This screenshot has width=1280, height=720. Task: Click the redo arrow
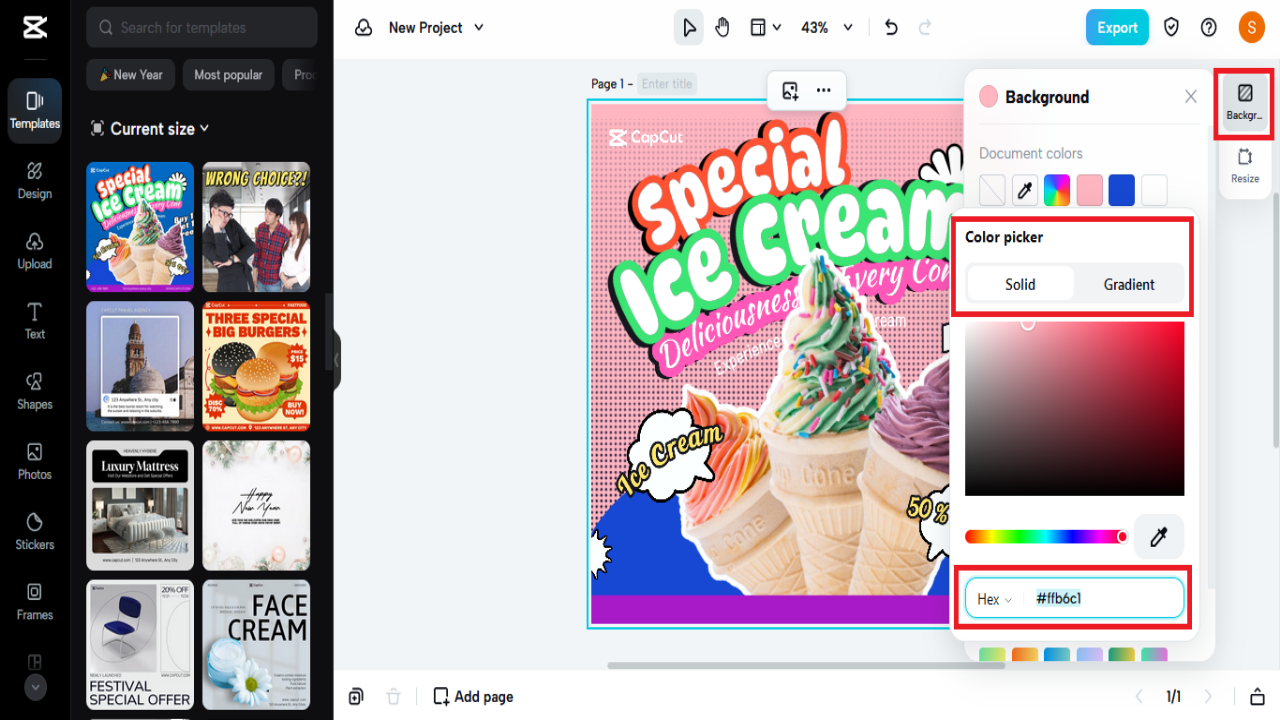(925, 28)
